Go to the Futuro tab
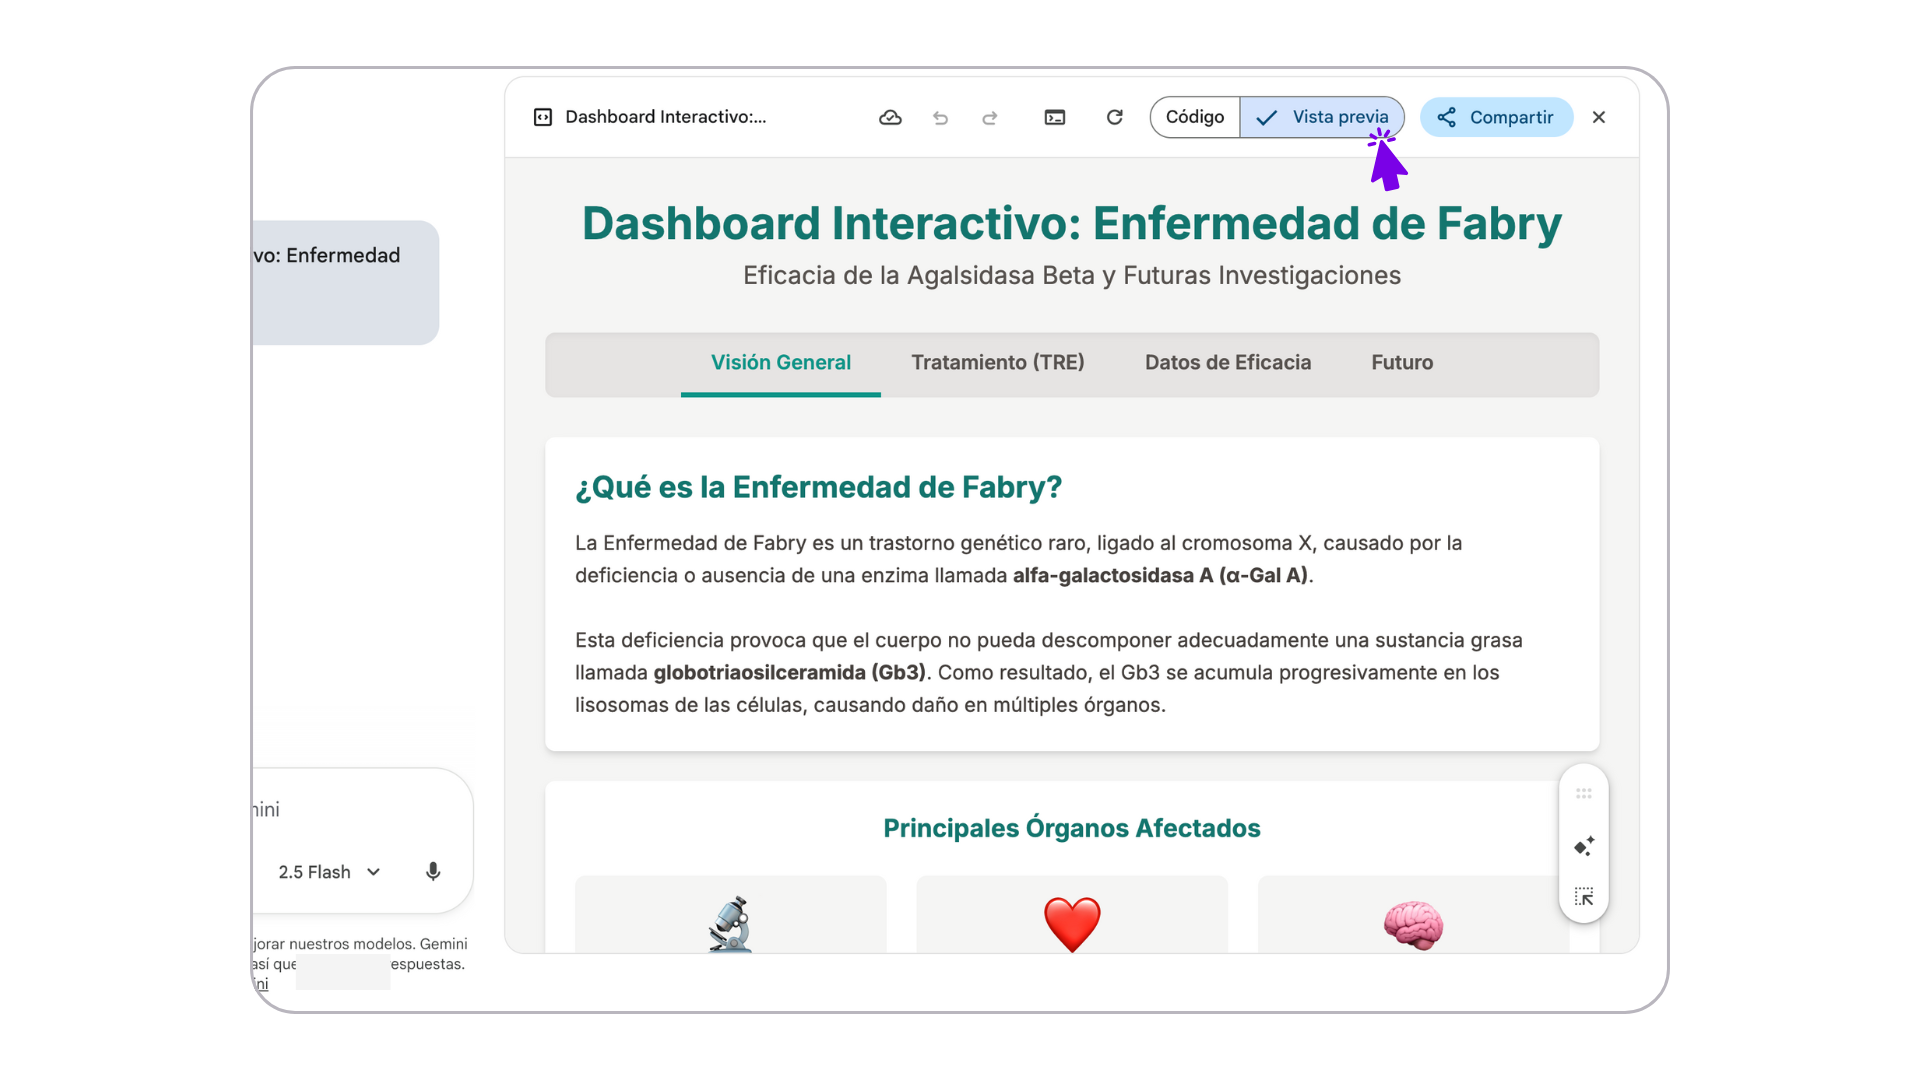Screen dimensions: 1920x1080 pos(1401,362)
